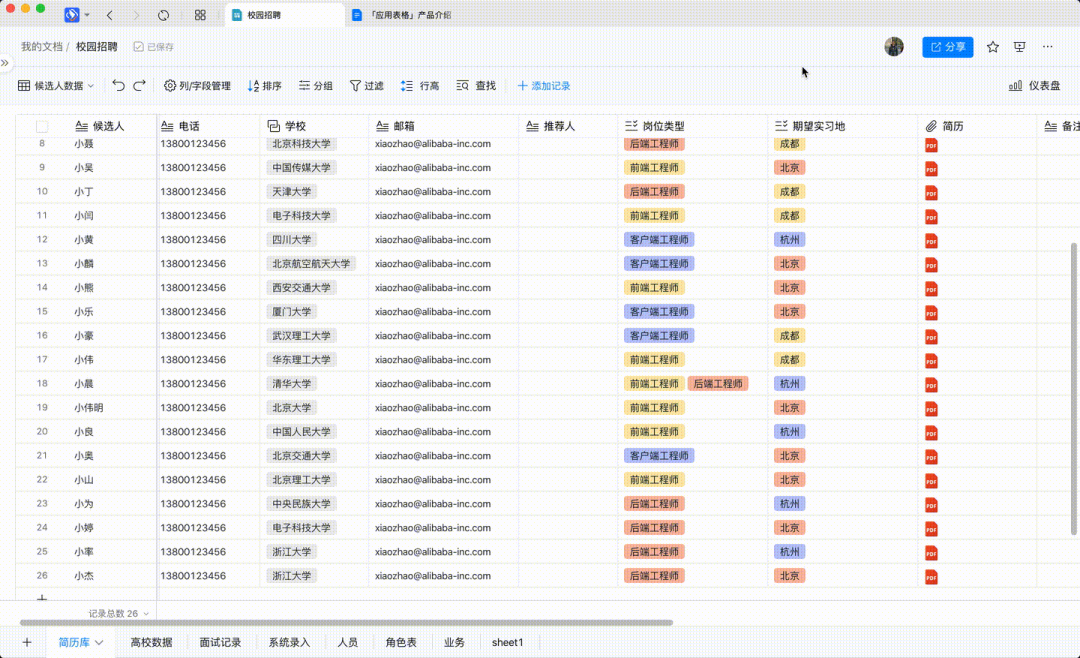Click the 我的文档 breadcrumb link

tap(42, 47)
